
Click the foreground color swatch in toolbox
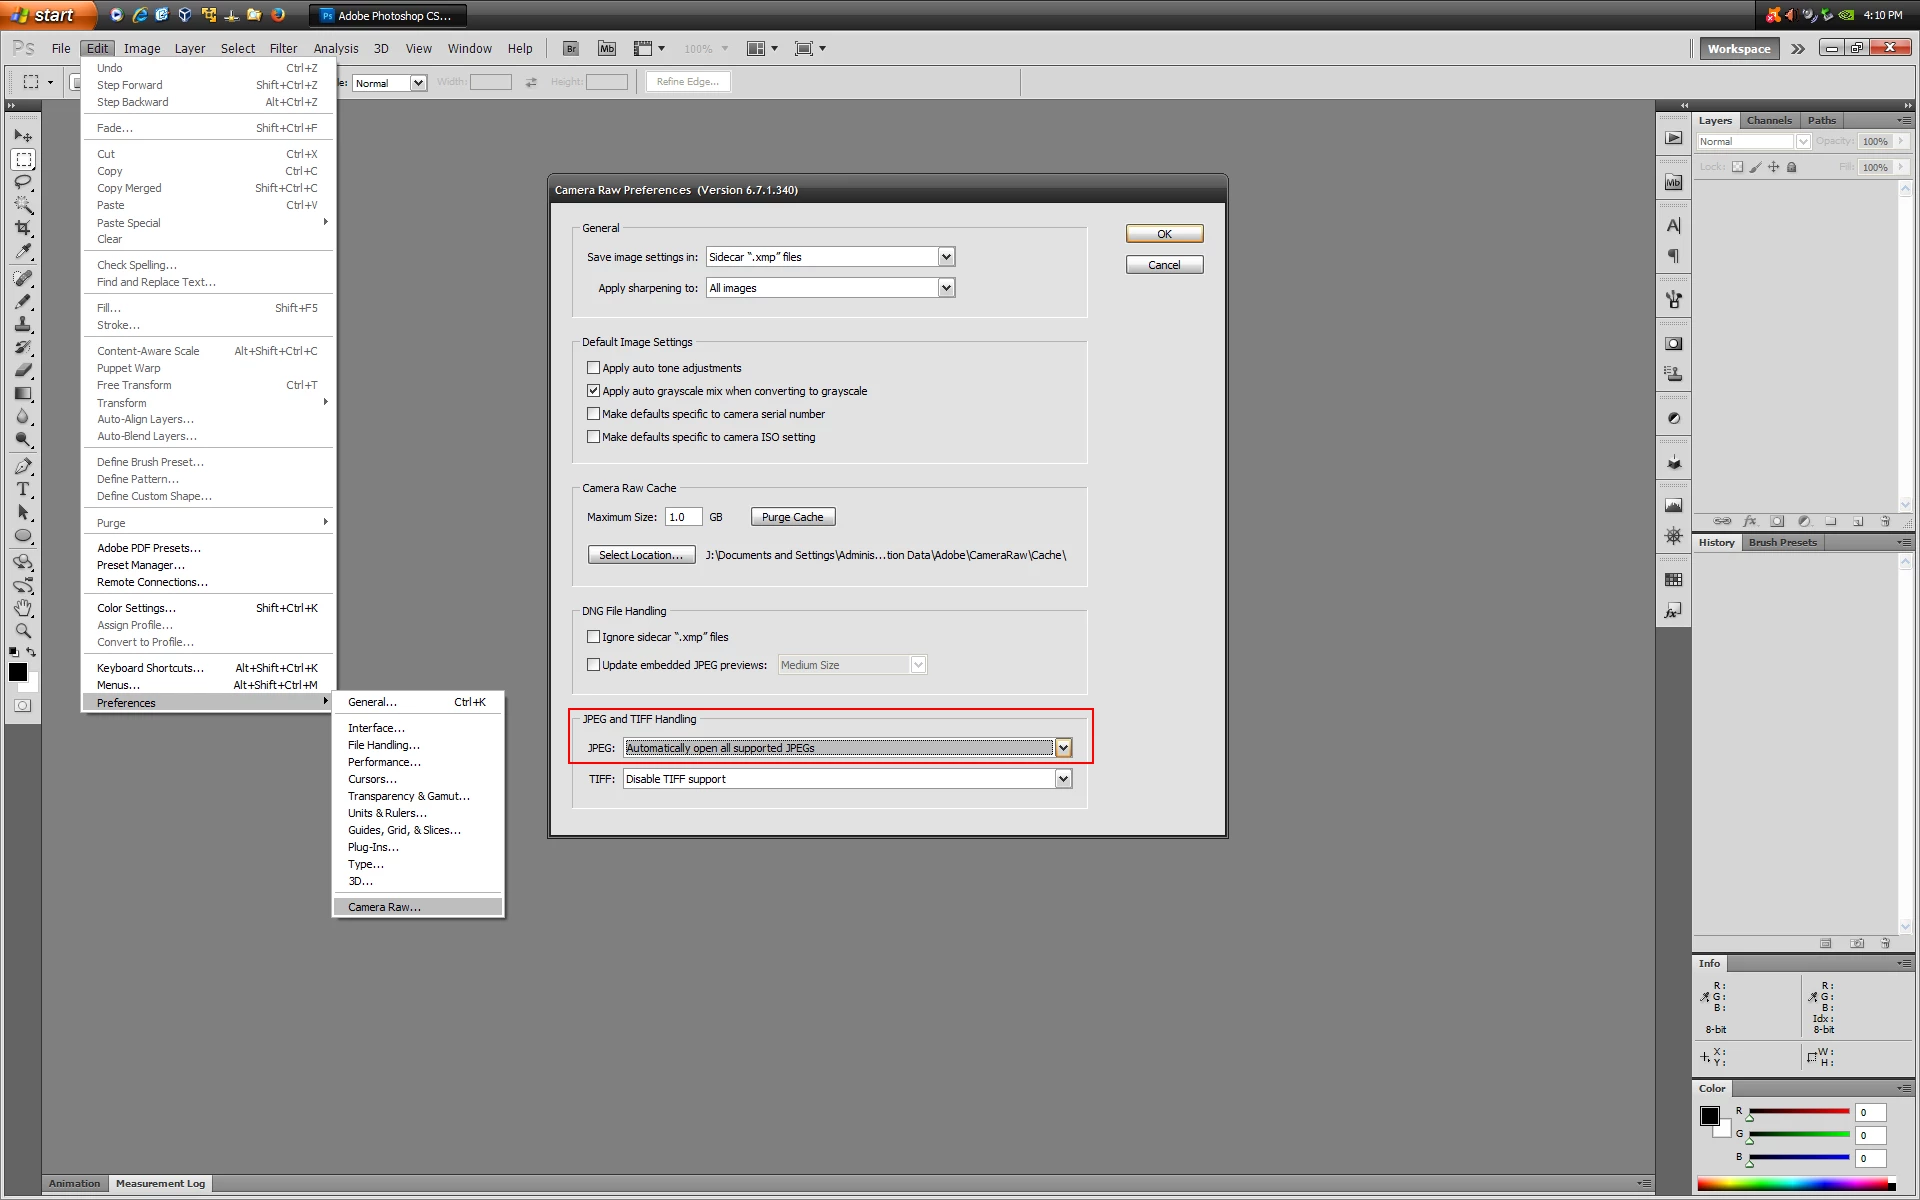[18, 672]
